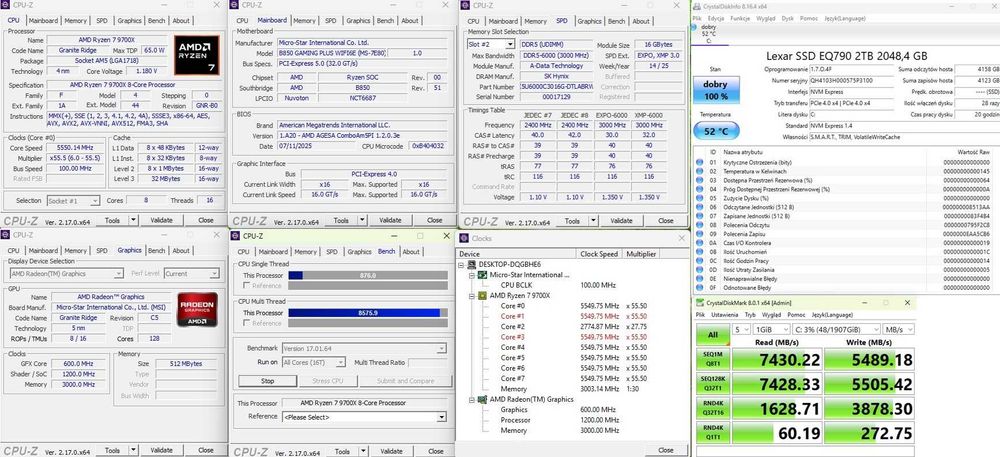Screen dimensions: 1000x457
Task: Click the AMD Radeon(TM) Graphics card icon in Clocks
Action: pyautogui.click(x=483, y=400)
